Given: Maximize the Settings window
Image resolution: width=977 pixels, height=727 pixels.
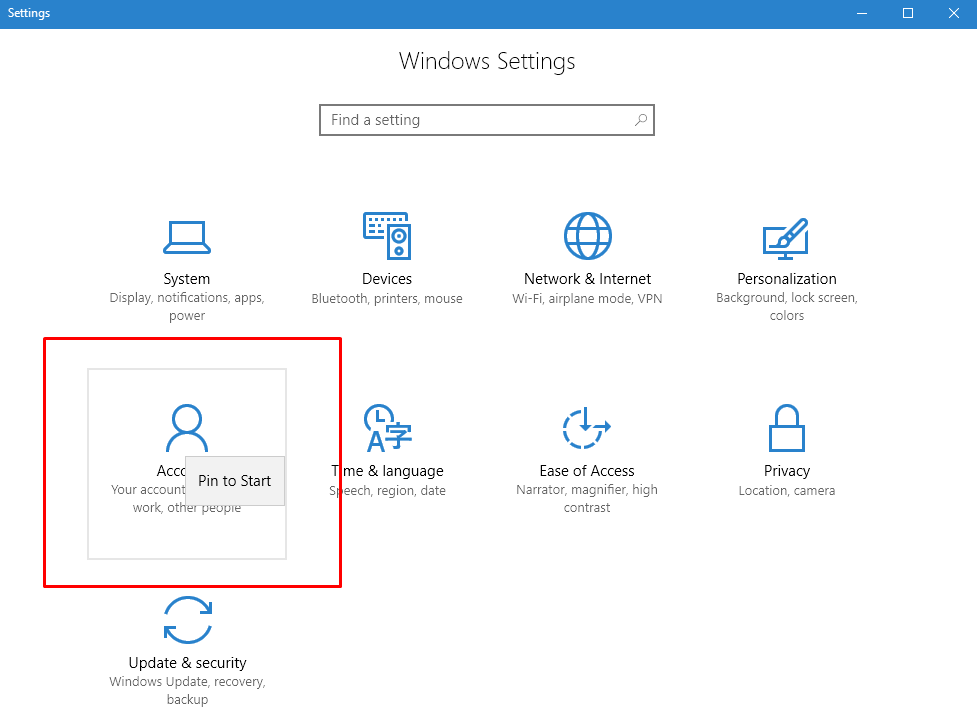Looking at the screenshot, I should tap(908, 13).
